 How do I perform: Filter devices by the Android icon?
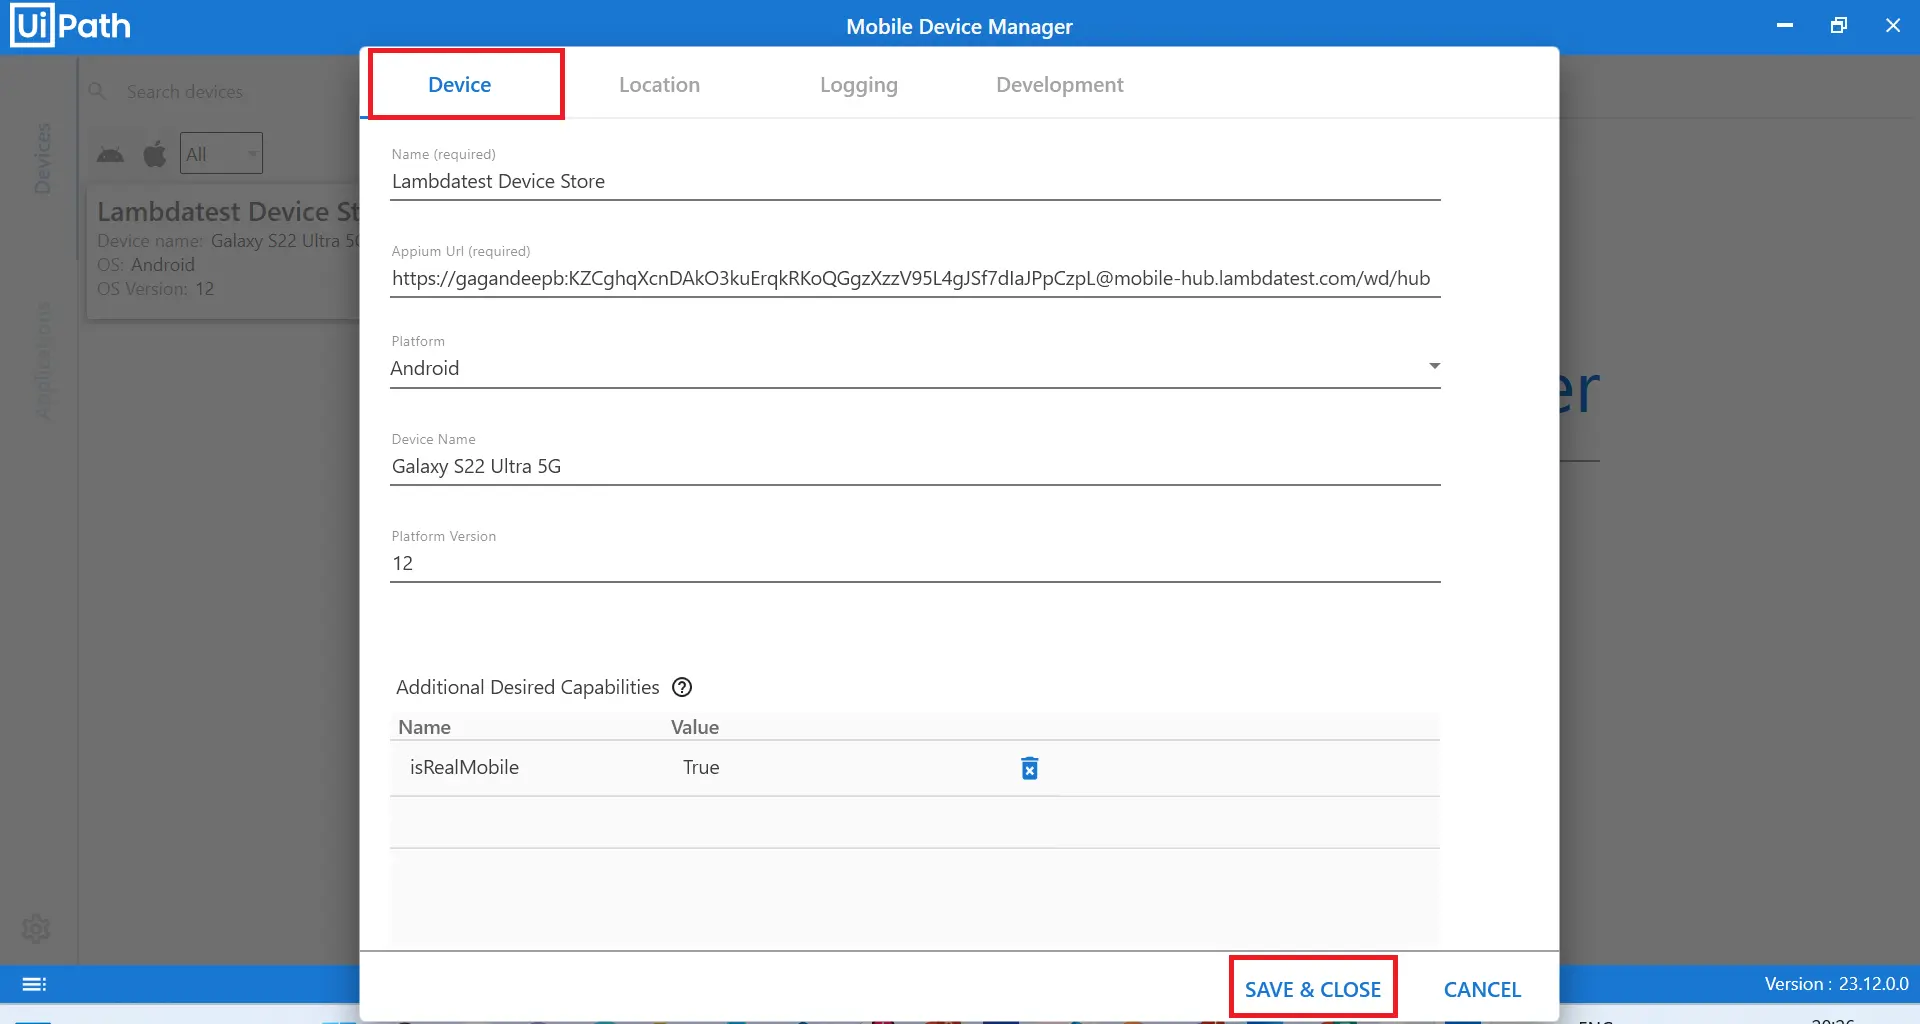110,154
